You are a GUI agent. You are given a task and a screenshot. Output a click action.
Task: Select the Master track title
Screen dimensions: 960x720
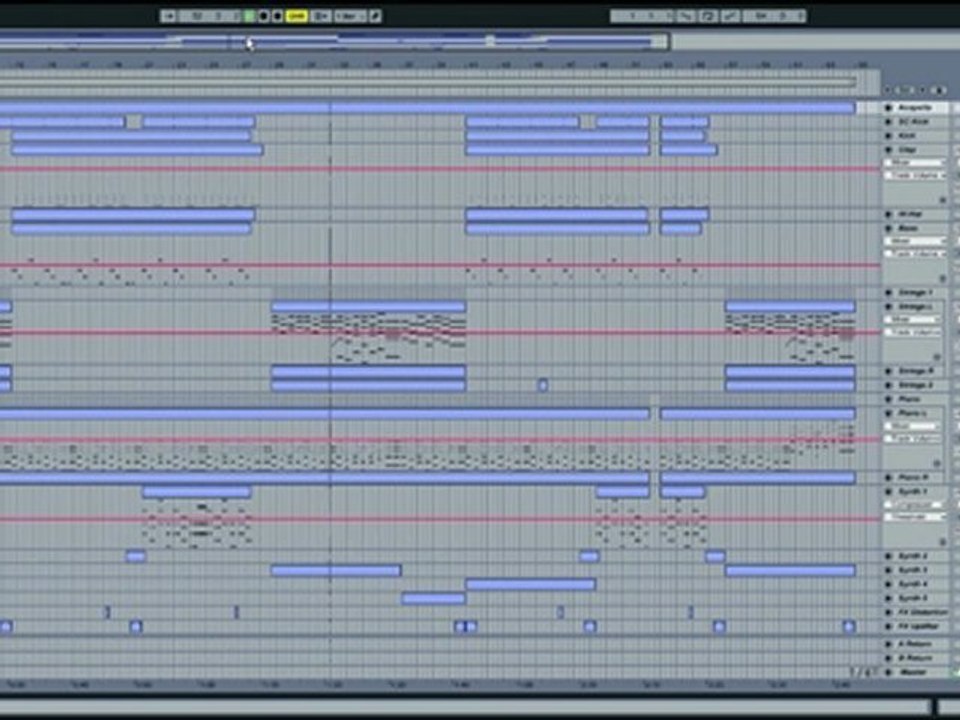coord(913,672)
